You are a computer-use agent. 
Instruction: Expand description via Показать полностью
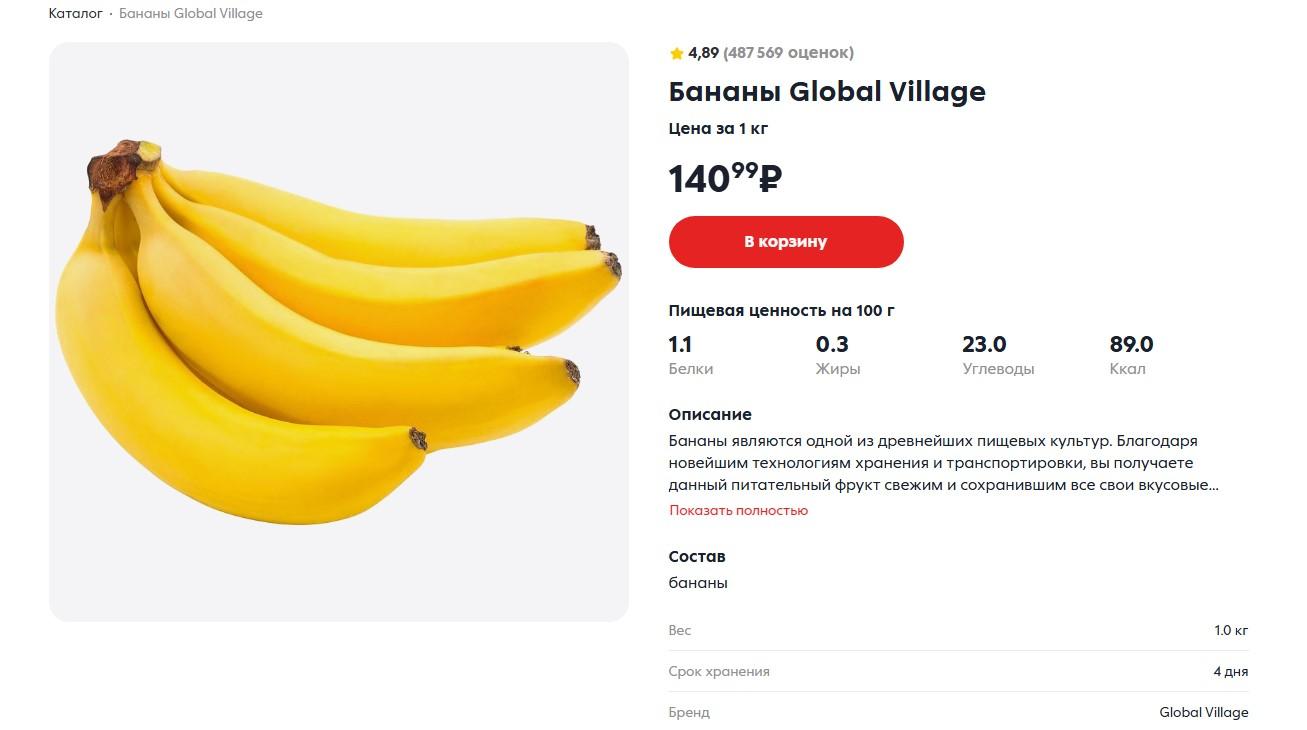point(738,511)
